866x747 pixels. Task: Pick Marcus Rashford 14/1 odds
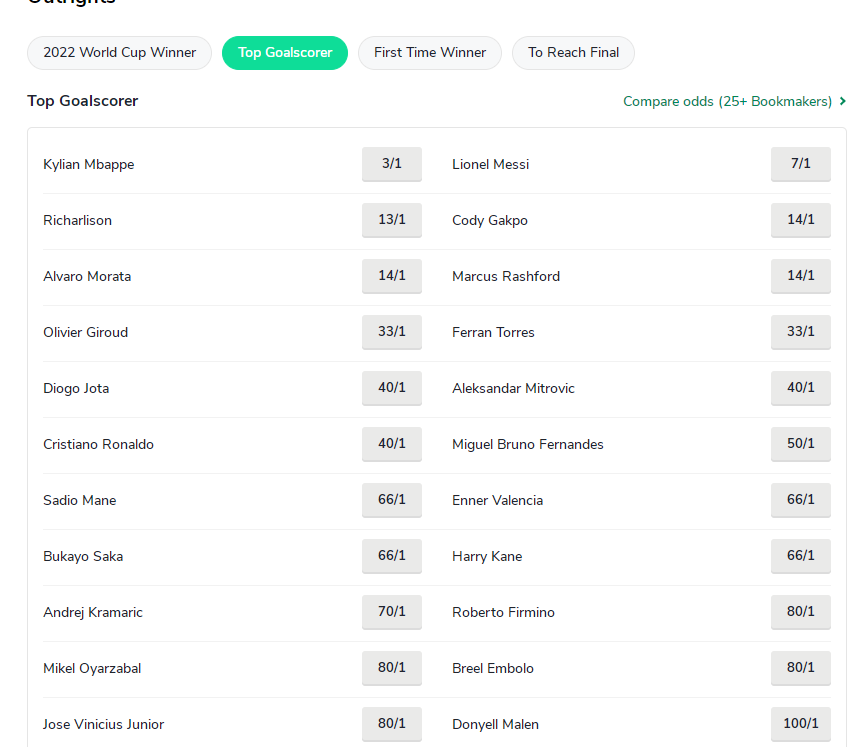pyautogui.click(x=801, y=276)
